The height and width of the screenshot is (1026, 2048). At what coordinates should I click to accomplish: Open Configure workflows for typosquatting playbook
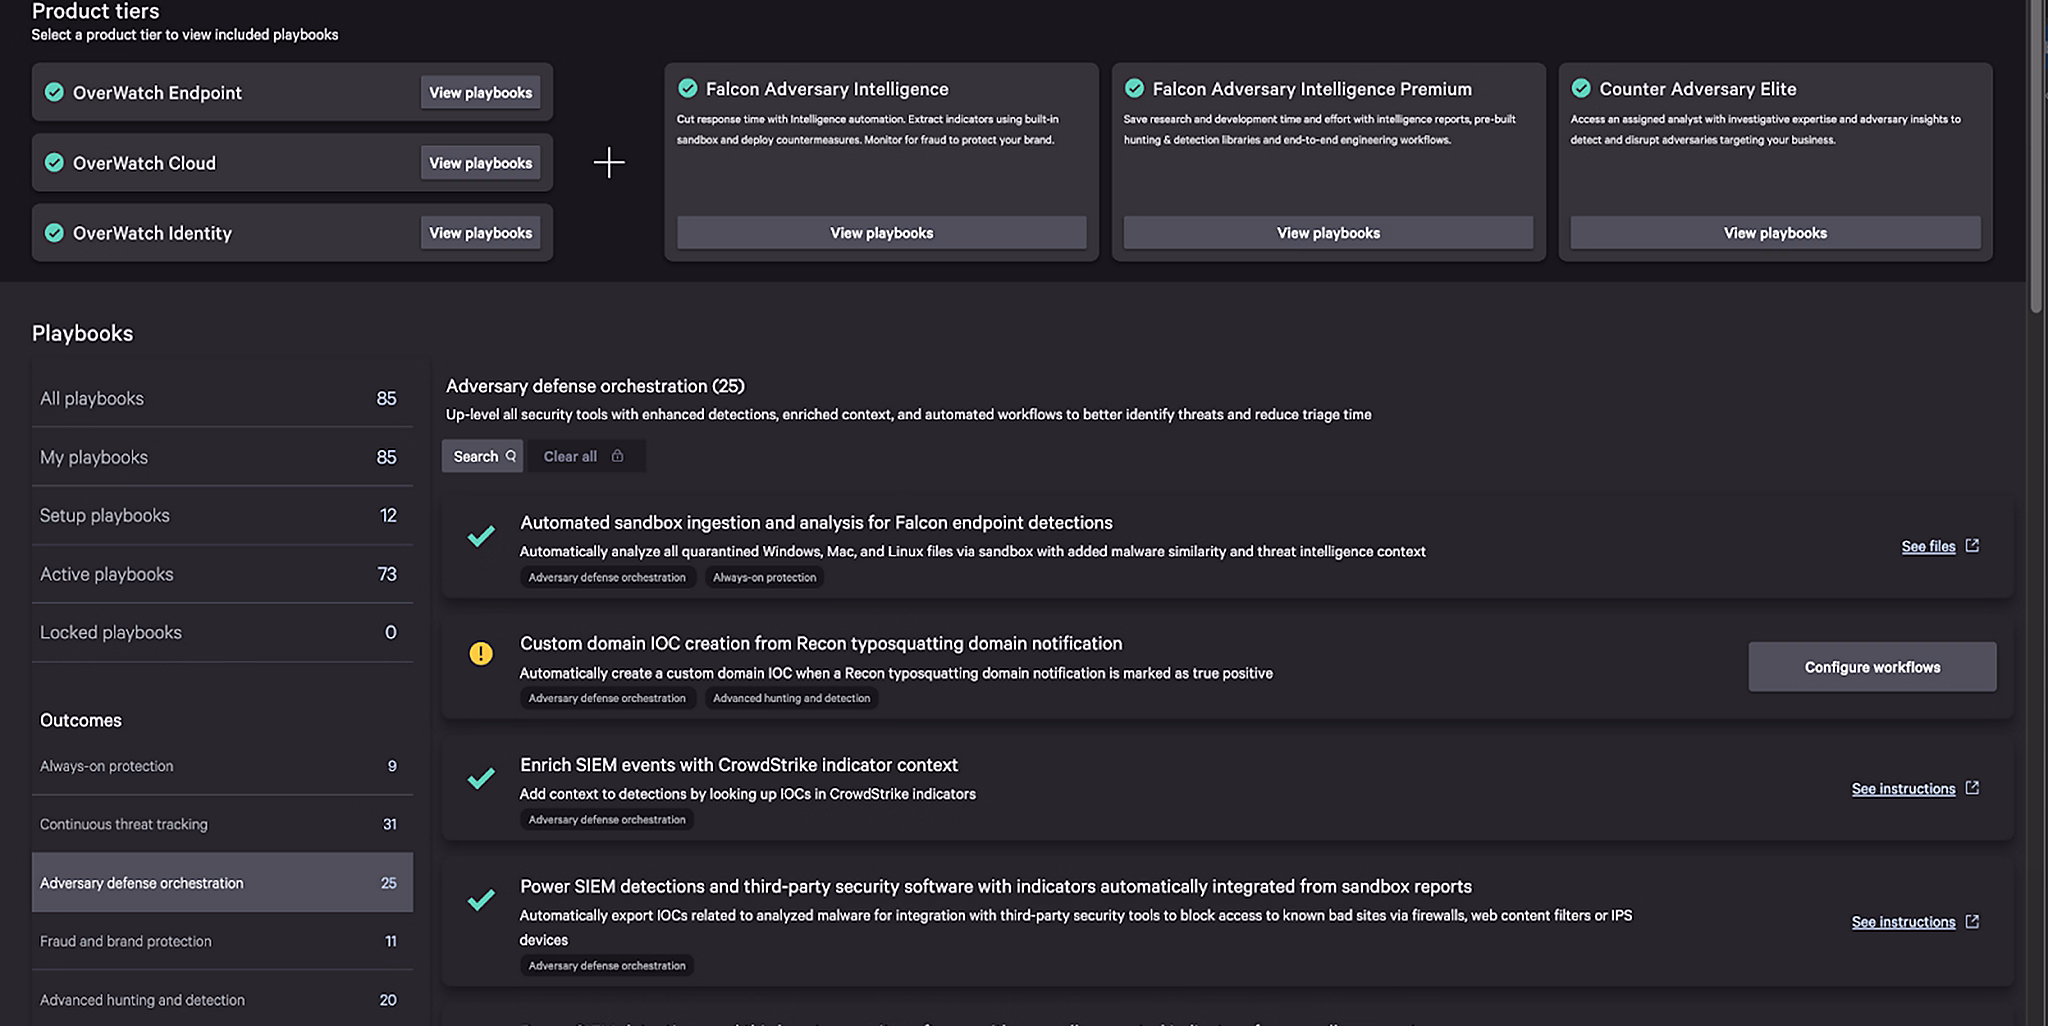(1872, 667)
